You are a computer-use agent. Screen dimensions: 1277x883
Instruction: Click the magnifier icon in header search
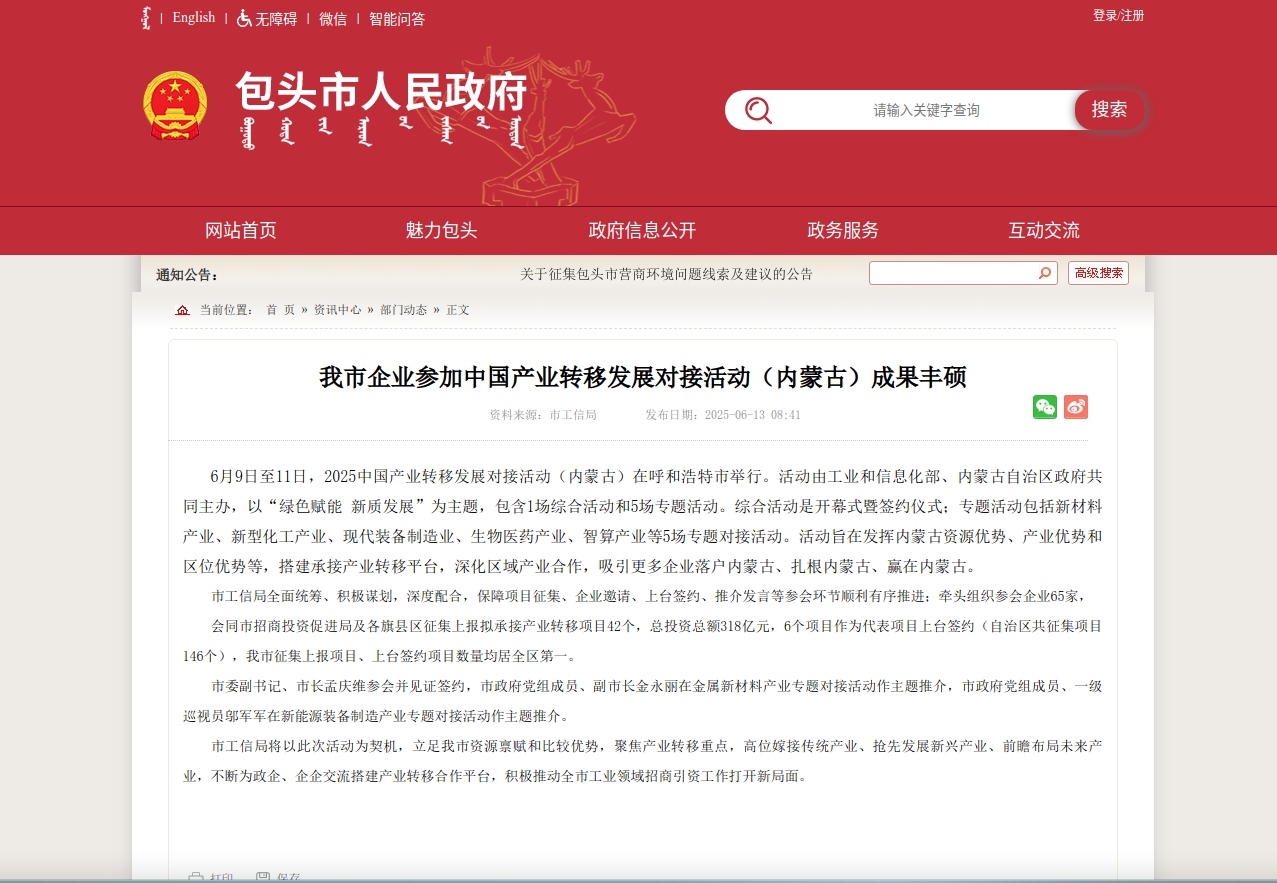click(x=758, y=110)
